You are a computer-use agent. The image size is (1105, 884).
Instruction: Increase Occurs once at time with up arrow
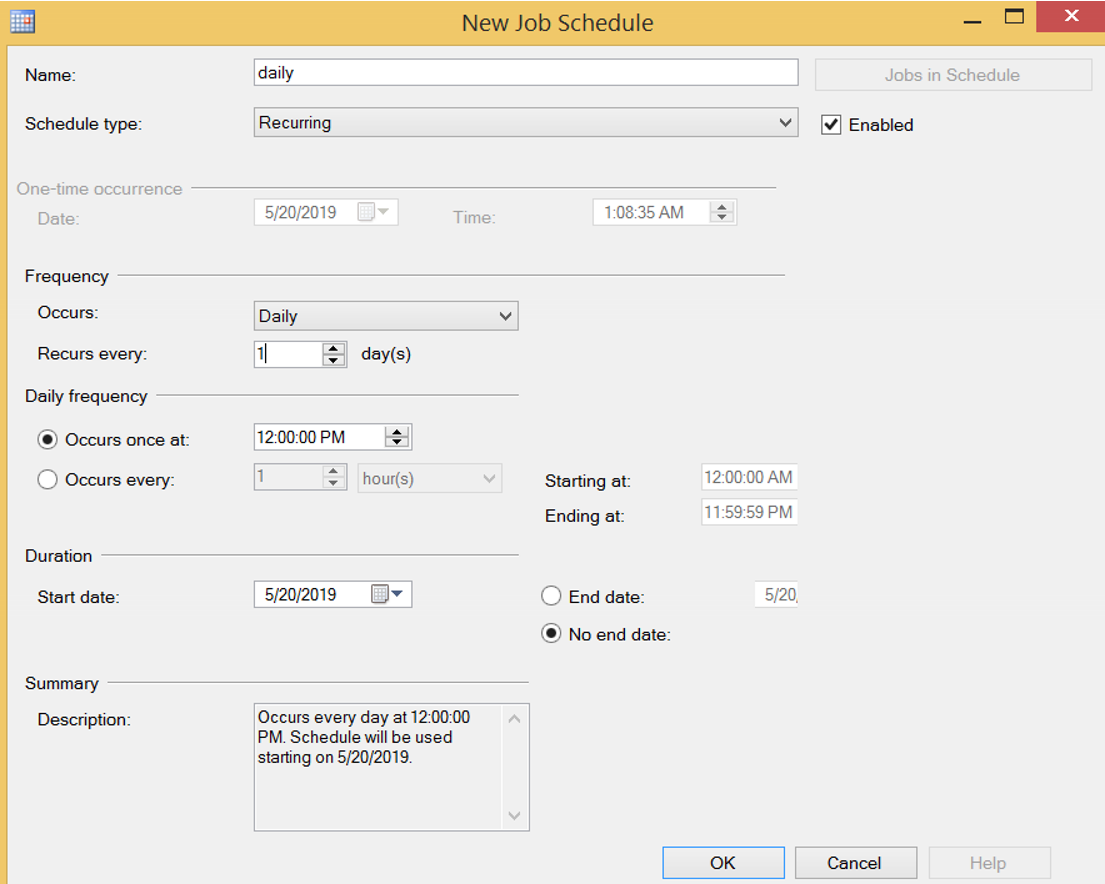coord(397,431)
